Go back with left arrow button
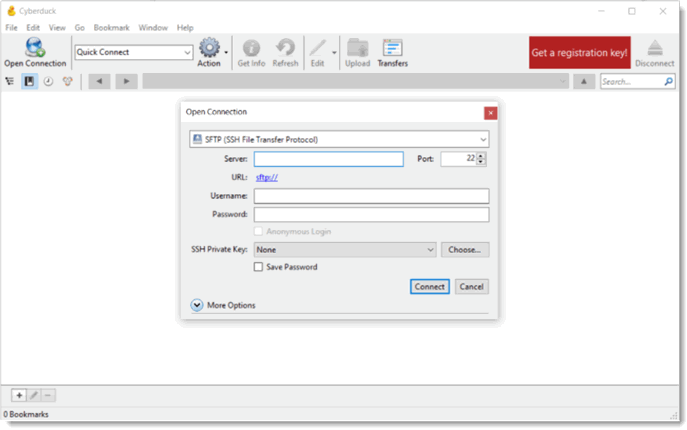This screenshot has width=687, height=430. click(x=99, y=81)
